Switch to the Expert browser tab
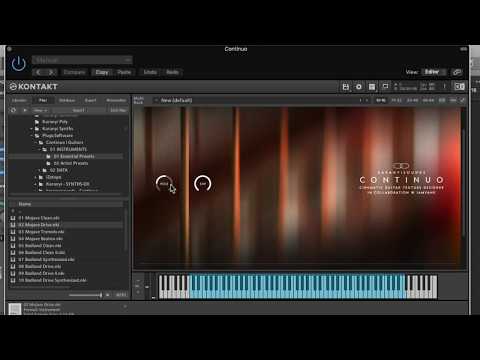The height and width of the screenshot is (360, 480). tap(90, 100)
